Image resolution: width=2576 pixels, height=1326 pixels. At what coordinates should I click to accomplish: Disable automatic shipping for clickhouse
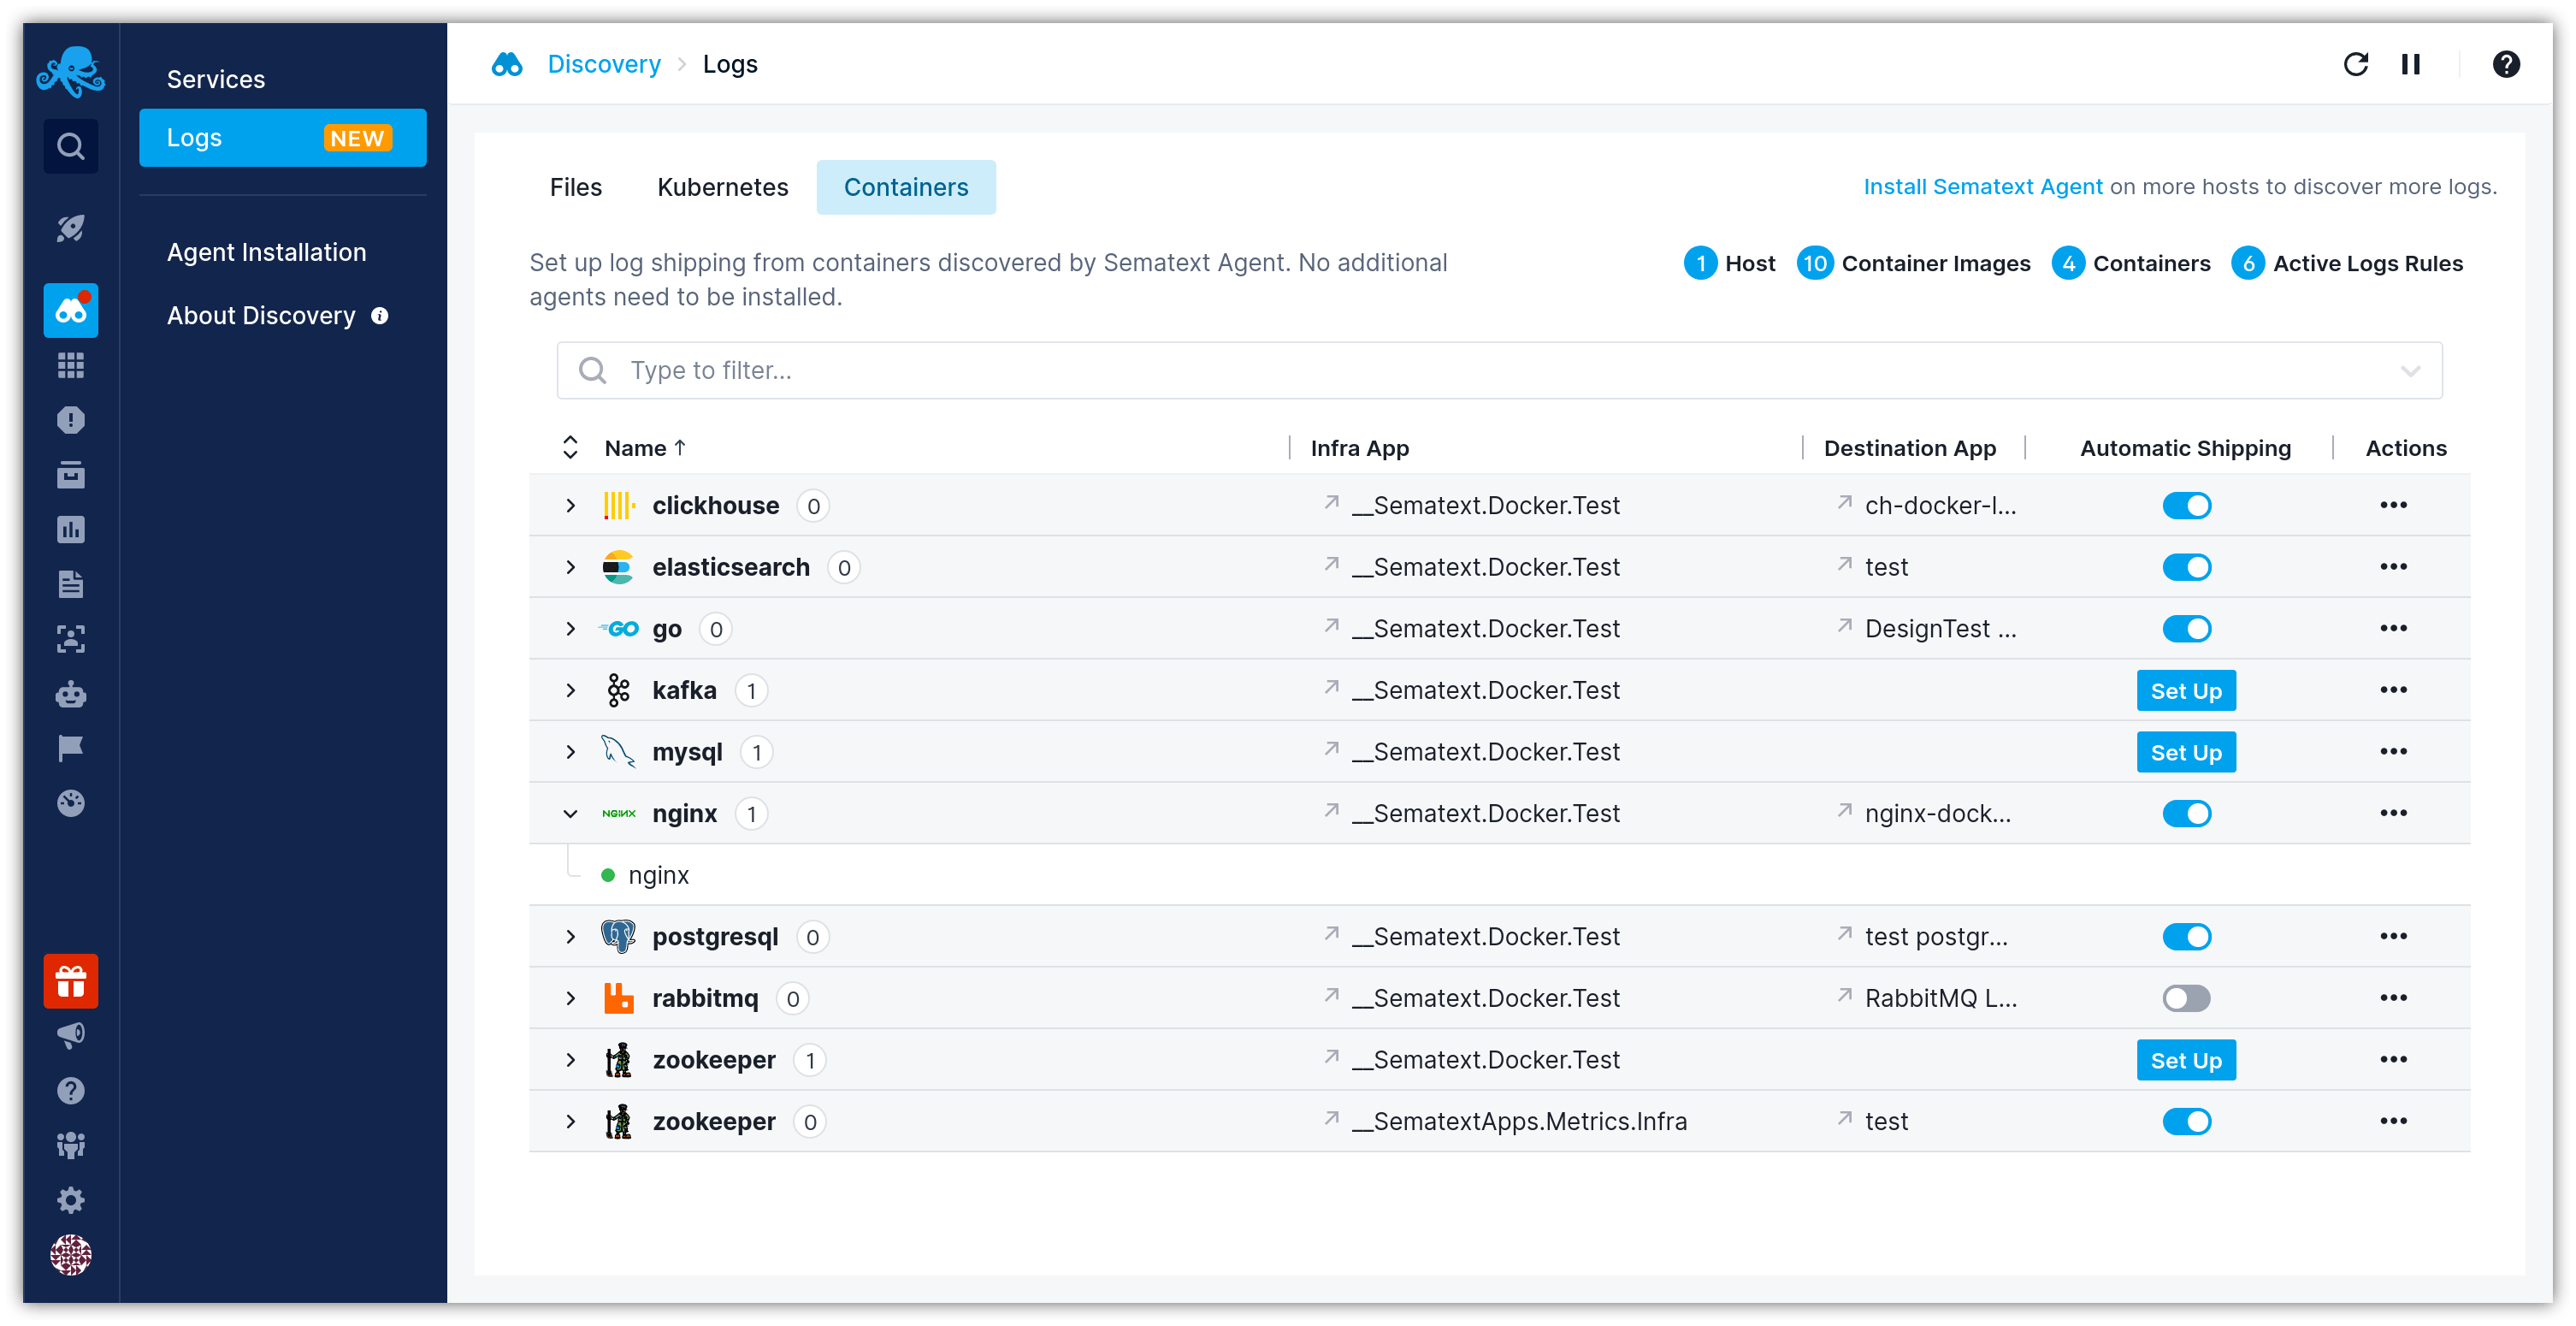click(x=2186, y=506)
